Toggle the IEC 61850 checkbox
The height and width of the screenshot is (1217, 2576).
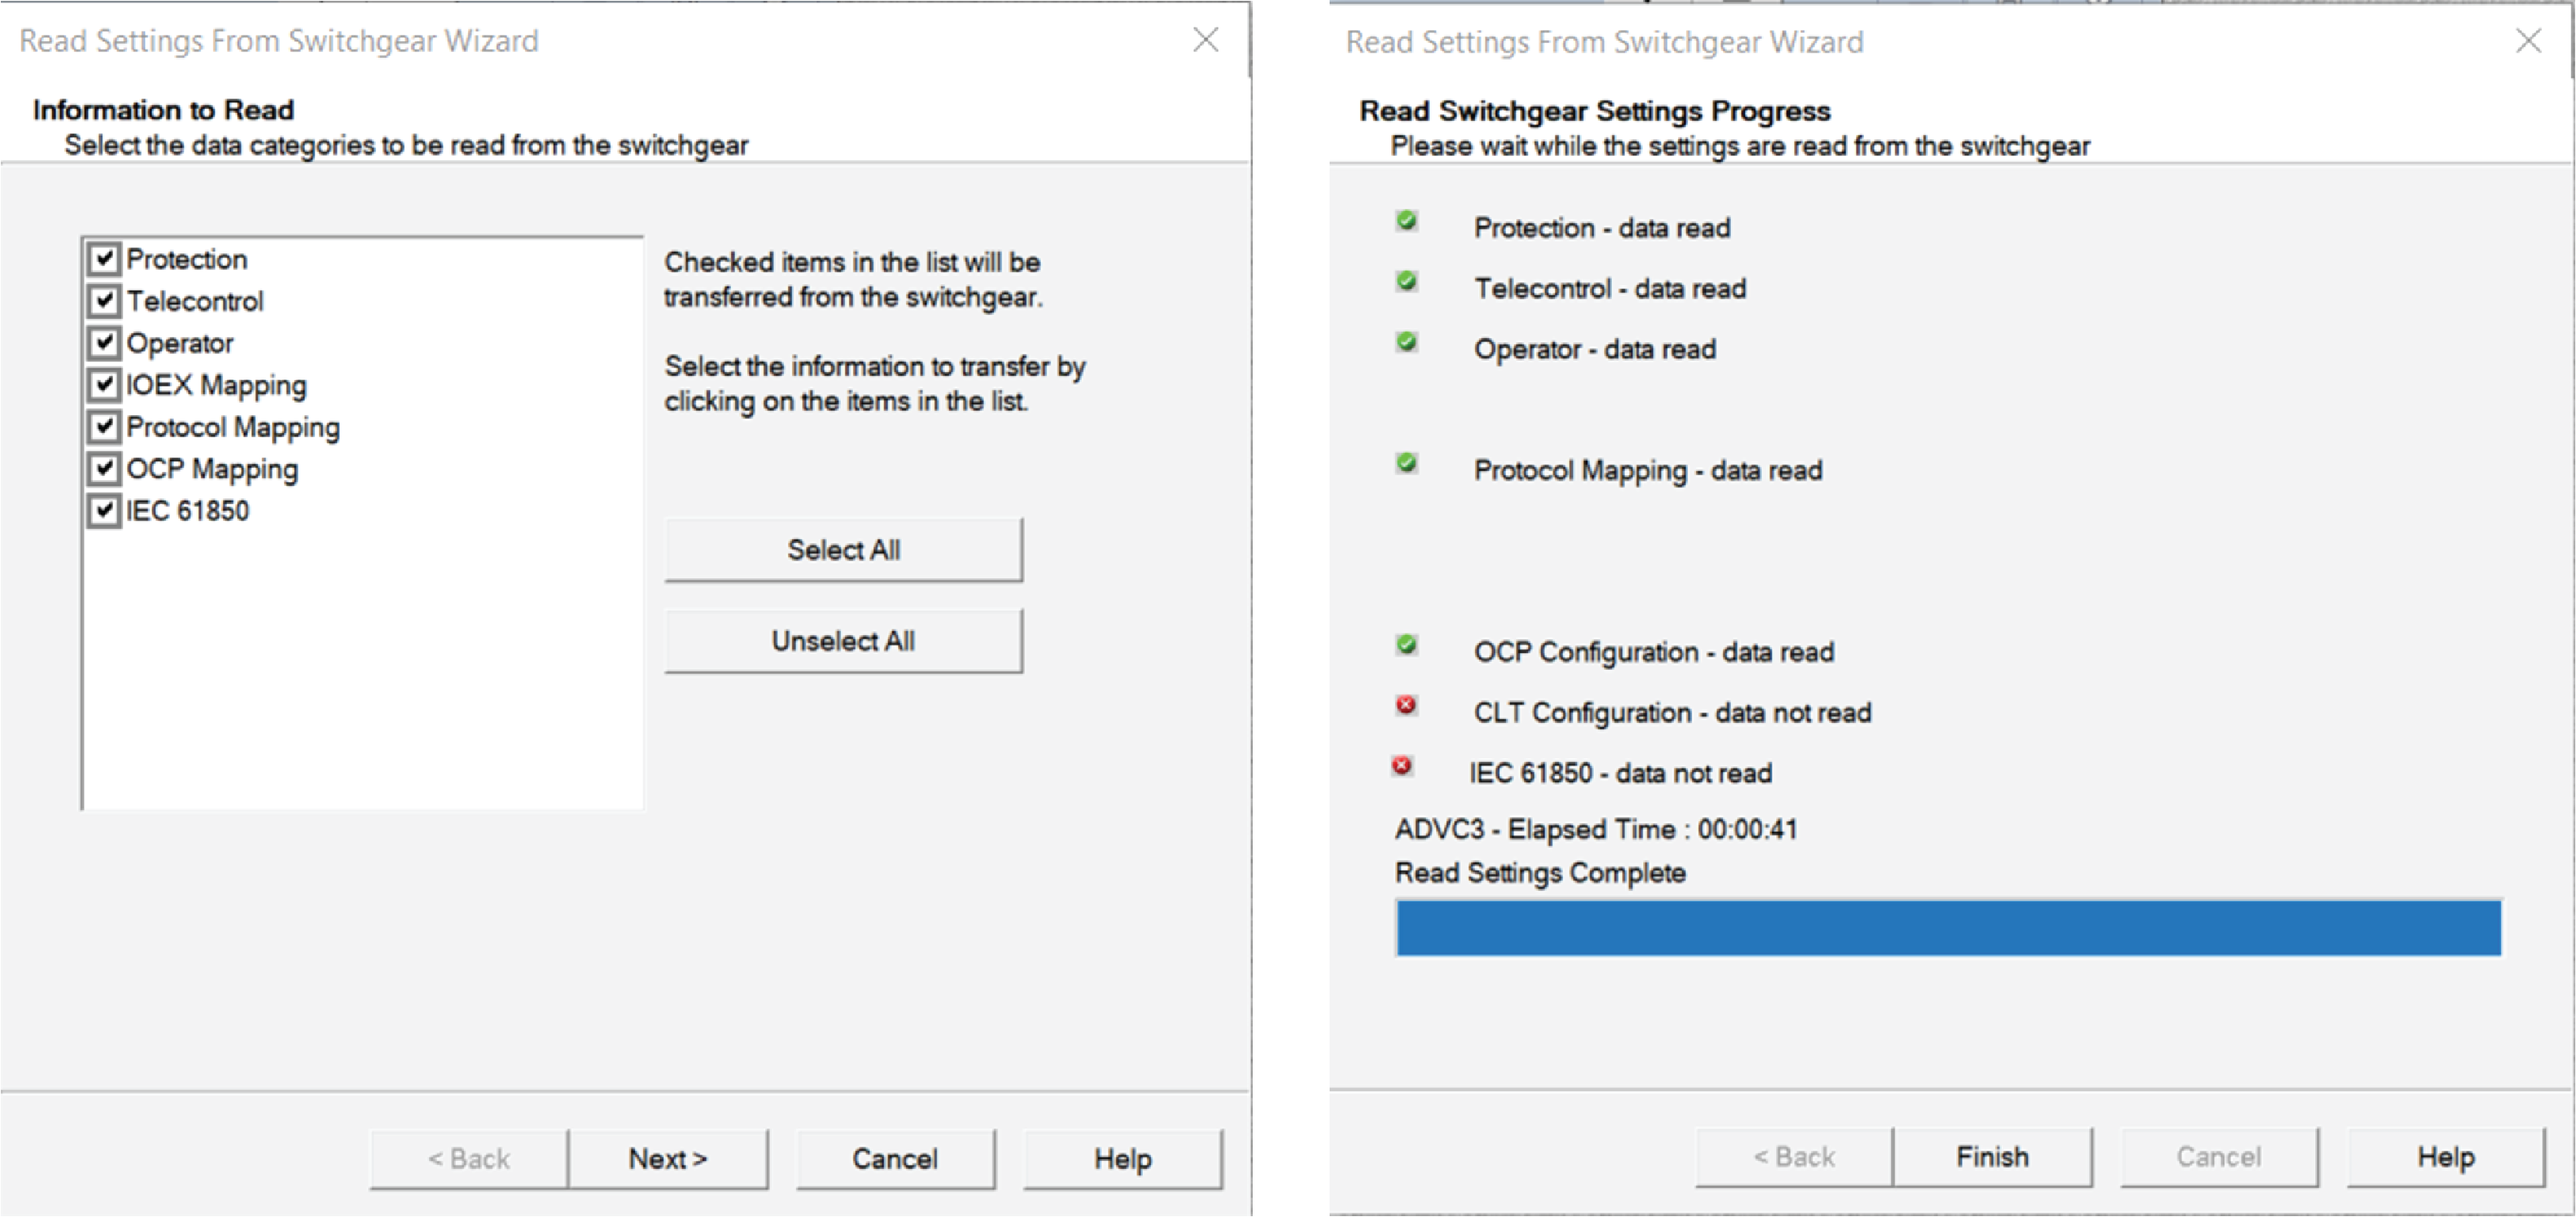click(x=104, y=511)
